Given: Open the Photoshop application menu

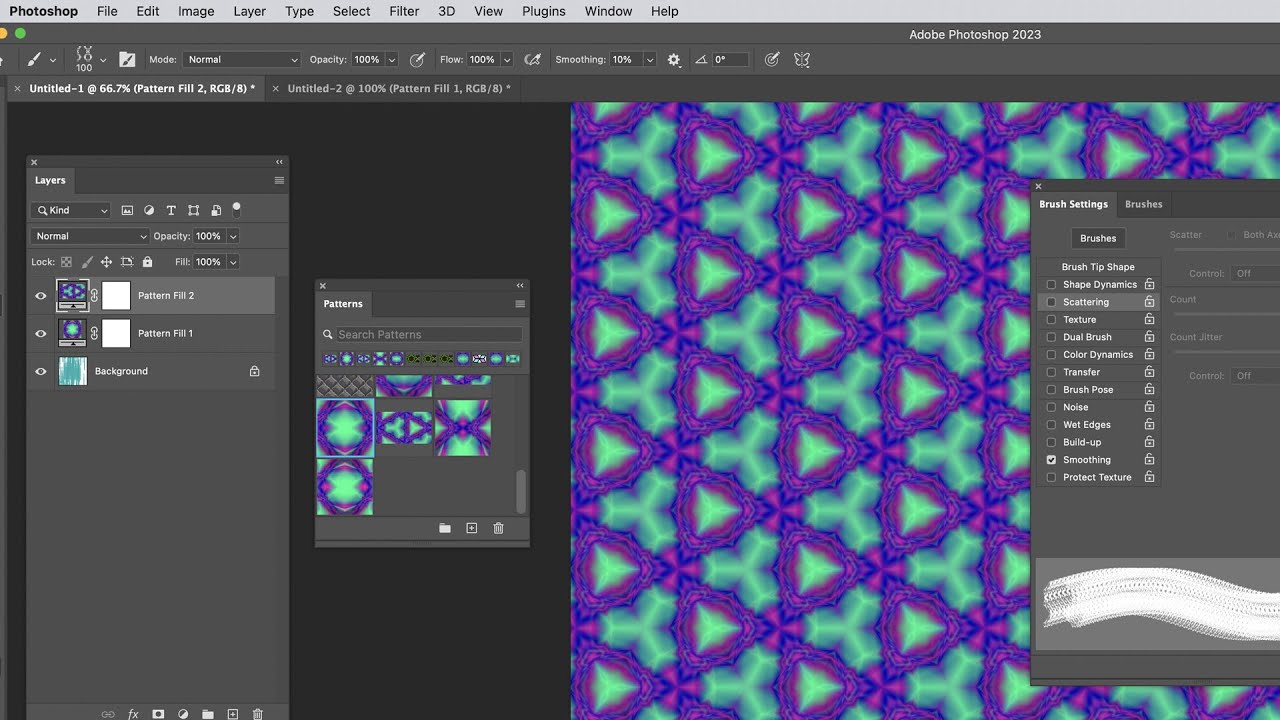Looking at the screenshot, I should [43, 11].
